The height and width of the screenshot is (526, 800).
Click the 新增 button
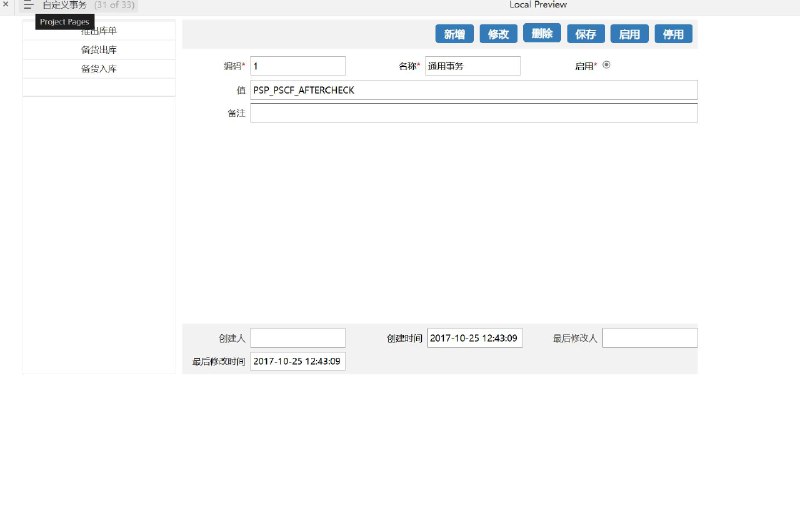(x=454, y=34)
